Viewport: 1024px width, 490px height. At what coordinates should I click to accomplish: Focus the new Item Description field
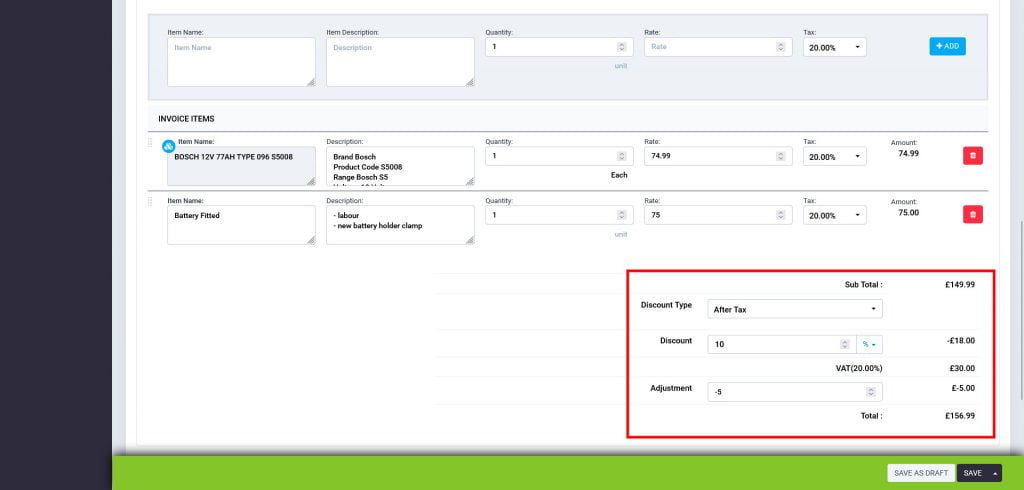[400, 62]
